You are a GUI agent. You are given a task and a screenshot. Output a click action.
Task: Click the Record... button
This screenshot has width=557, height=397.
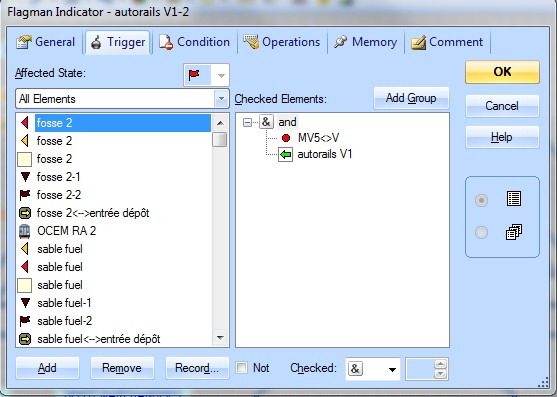point(197,368)
